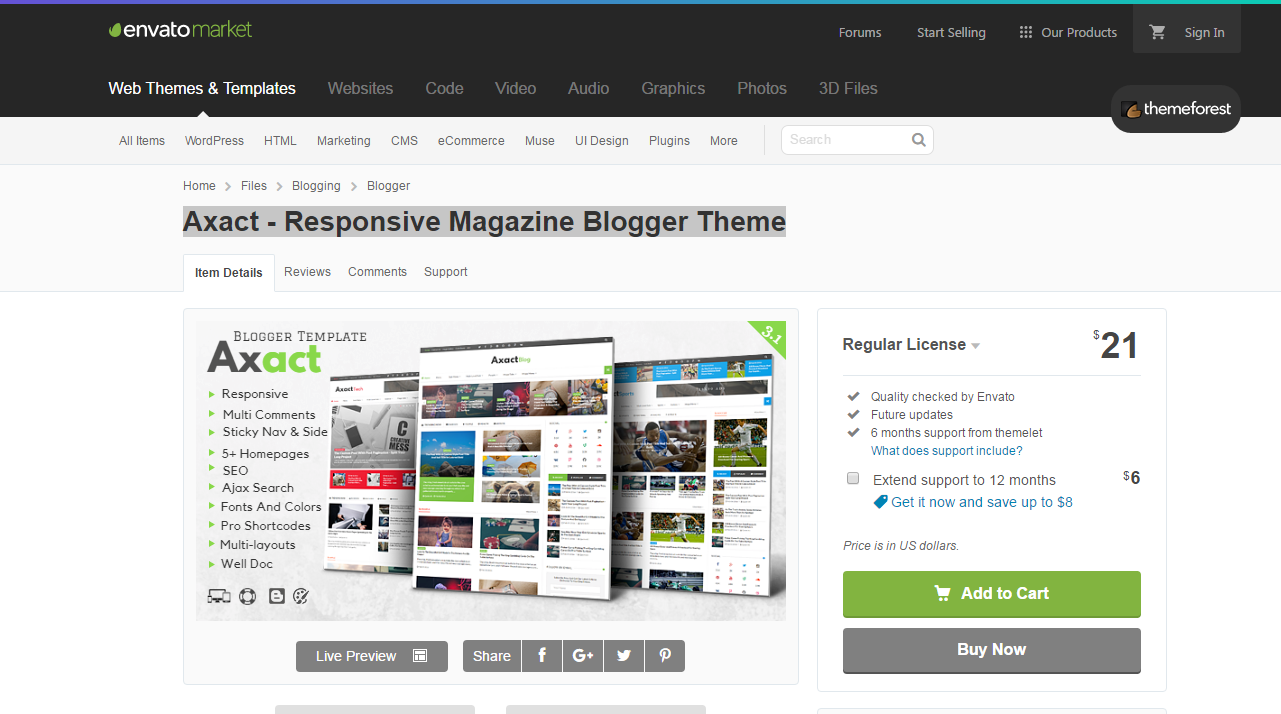Select the eCommerce category
1281x714 pixels.
click(471, 141)
